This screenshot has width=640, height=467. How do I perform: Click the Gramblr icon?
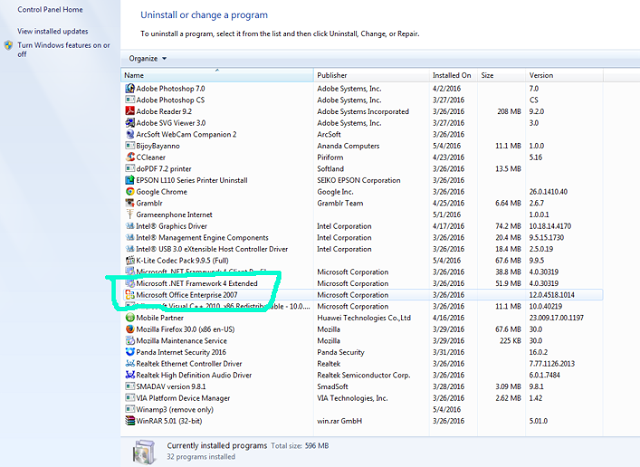[x=130, y=203]
